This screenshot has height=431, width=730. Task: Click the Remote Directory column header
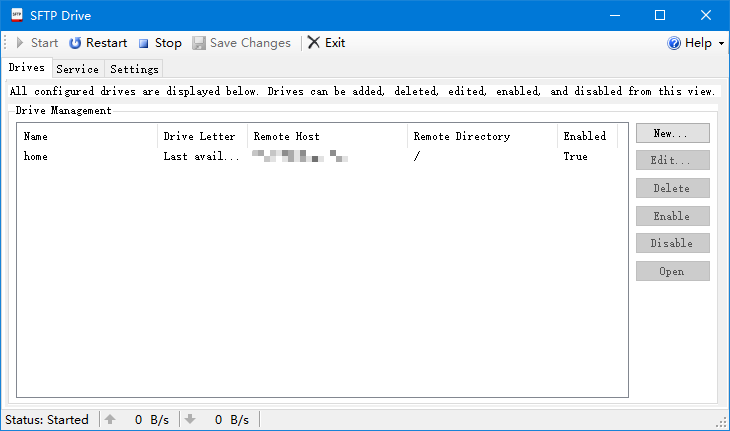click(x=481, y=136)
